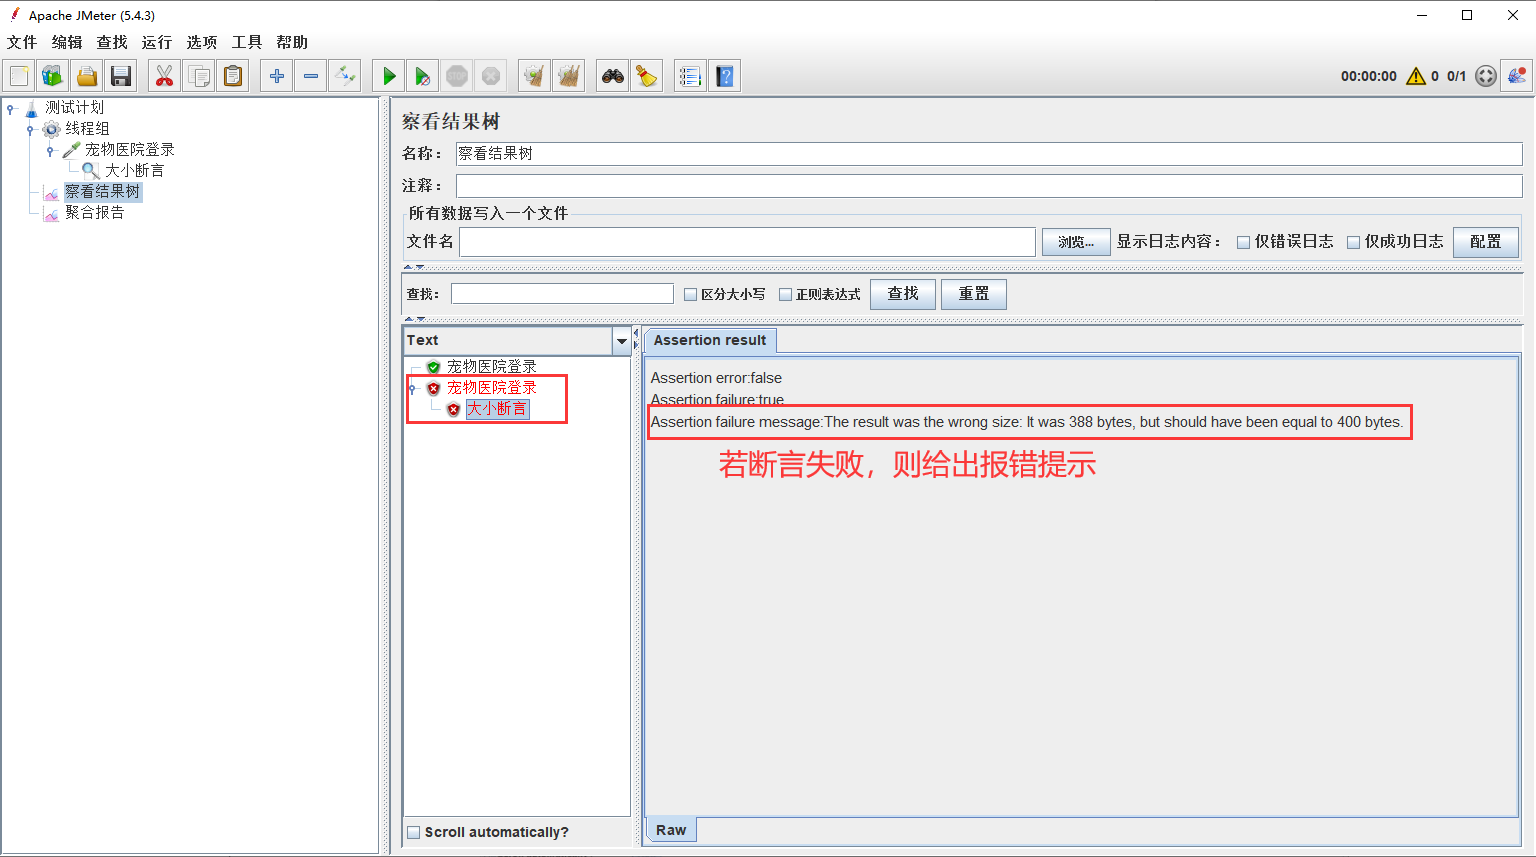The height and width of the screenshot is (857, 1536).
Task: Click the 查找 search button
Action: coord(903,294)
